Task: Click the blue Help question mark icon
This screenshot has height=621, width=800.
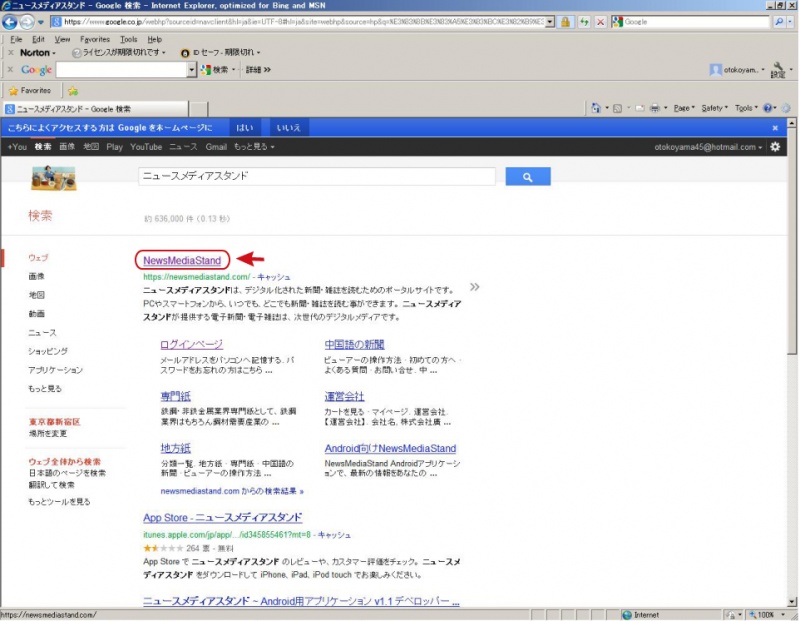Action: click(x=768, y=108)
